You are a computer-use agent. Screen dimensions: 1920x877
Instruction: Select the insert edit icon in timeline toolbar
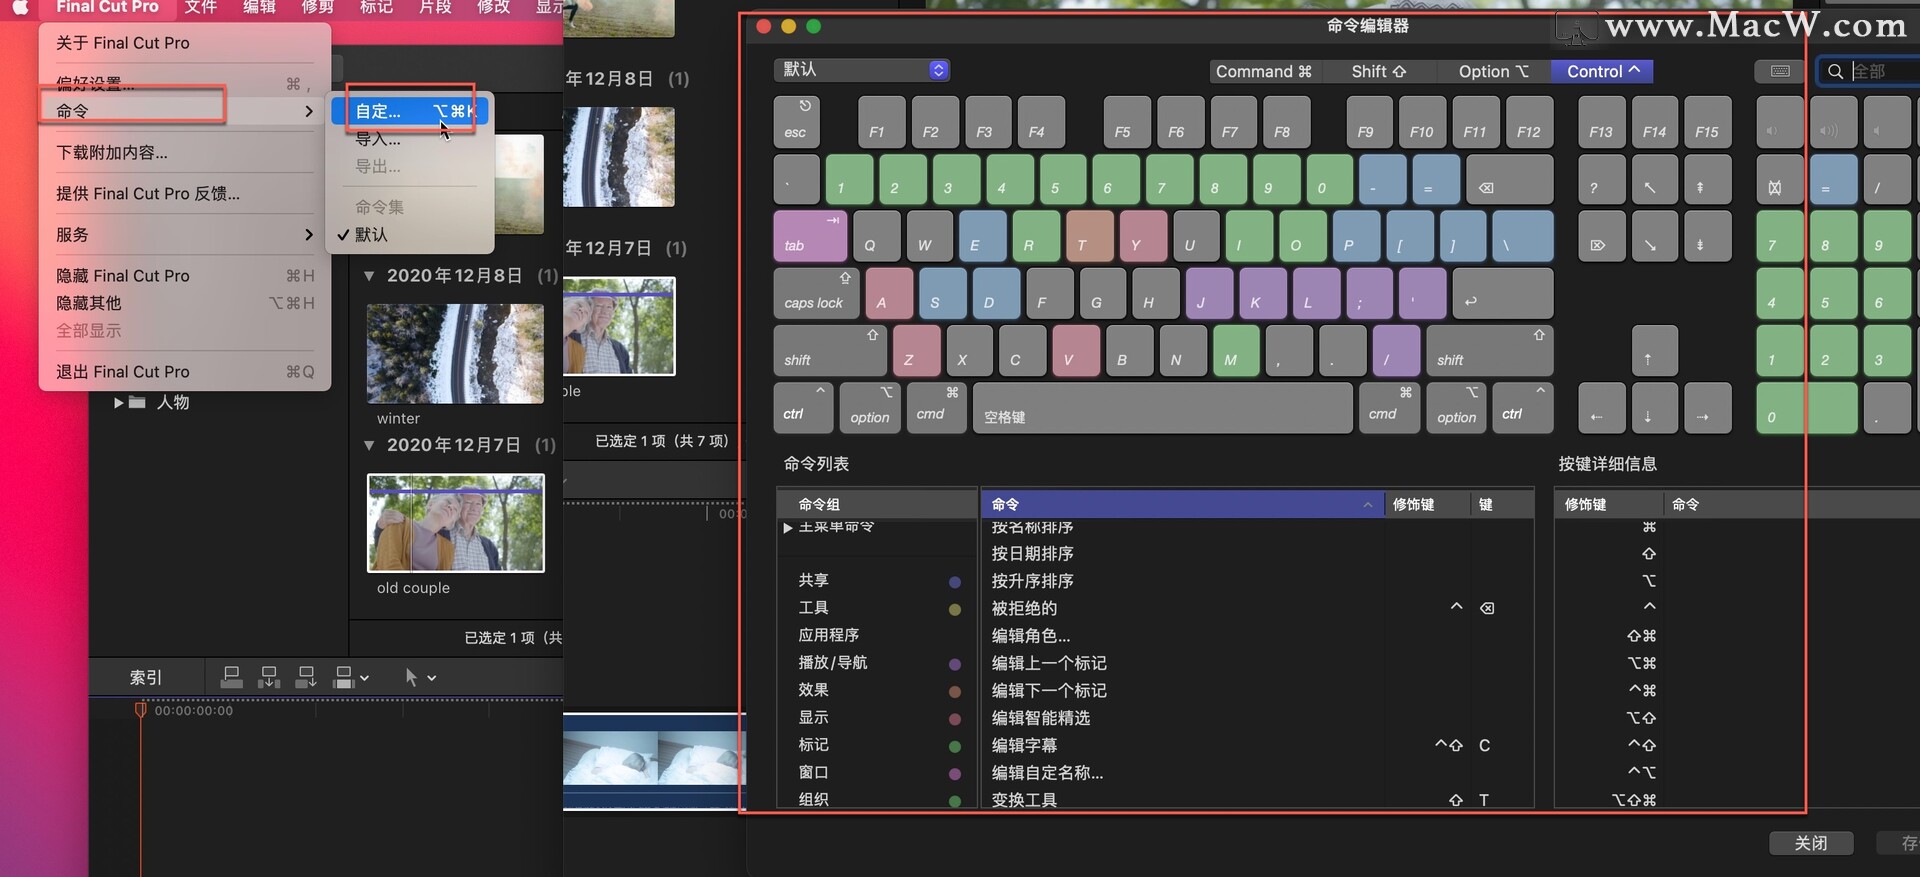tap(269, 677)
